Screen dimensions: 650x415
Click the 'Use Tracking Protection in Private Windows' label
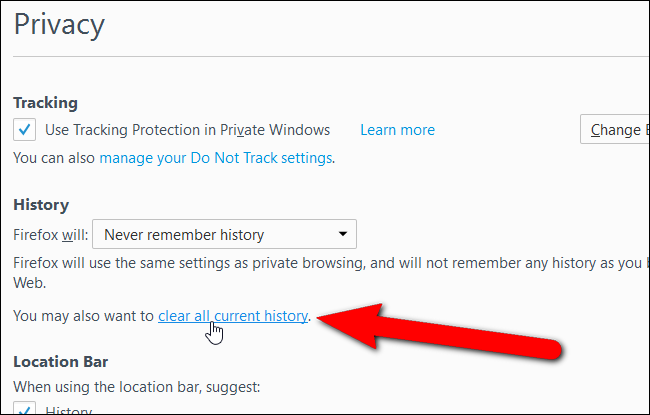[x=187, y=130]
